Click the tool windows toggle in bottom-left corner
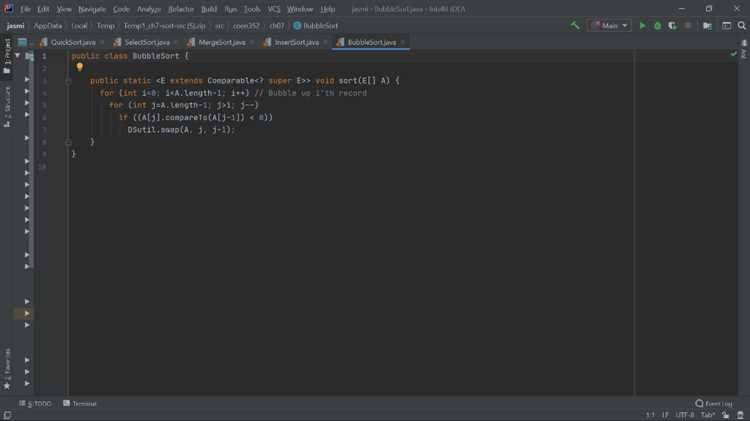 [x=7, y=415]
